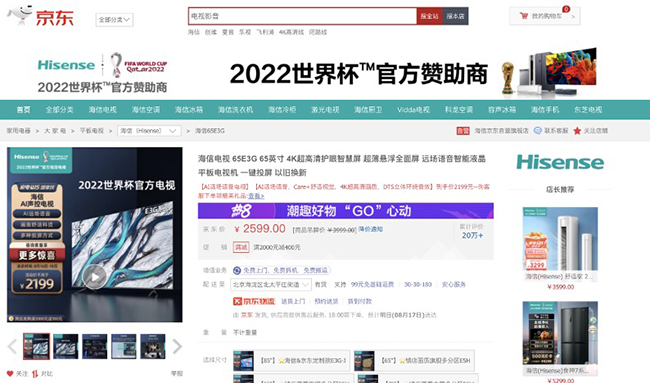Open recommended air conditioner ¥3599 product
The height and width of the screenshot is (383, 650).
(x=560, y=248)
